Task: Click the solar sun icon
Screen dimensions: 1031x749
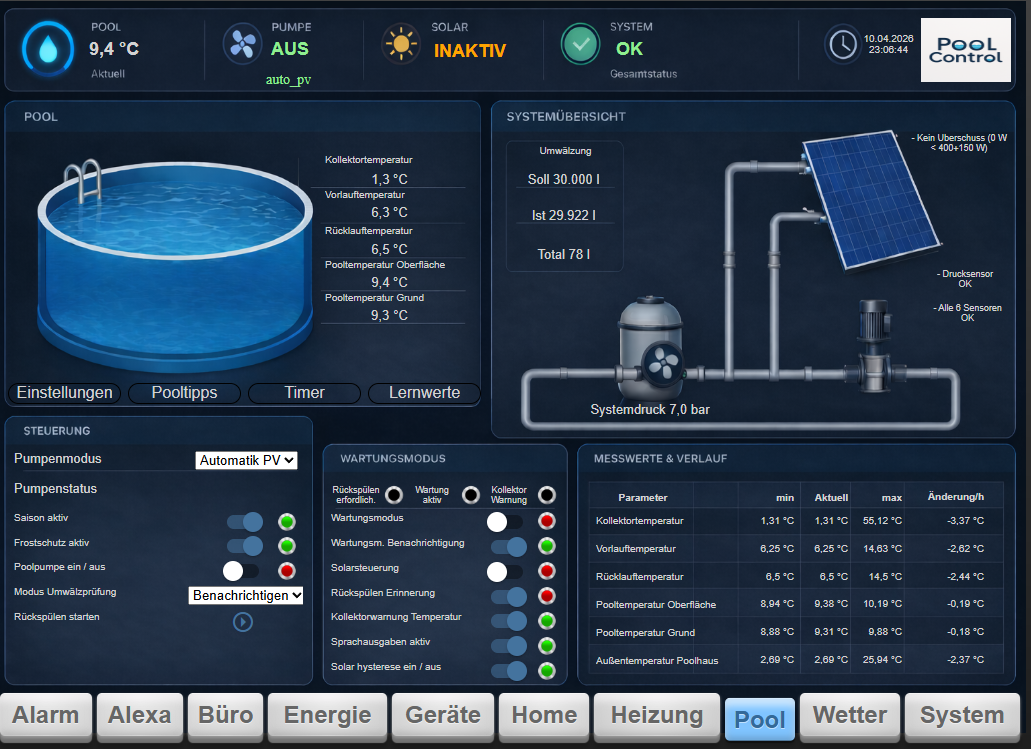Action: pos(401,45)
